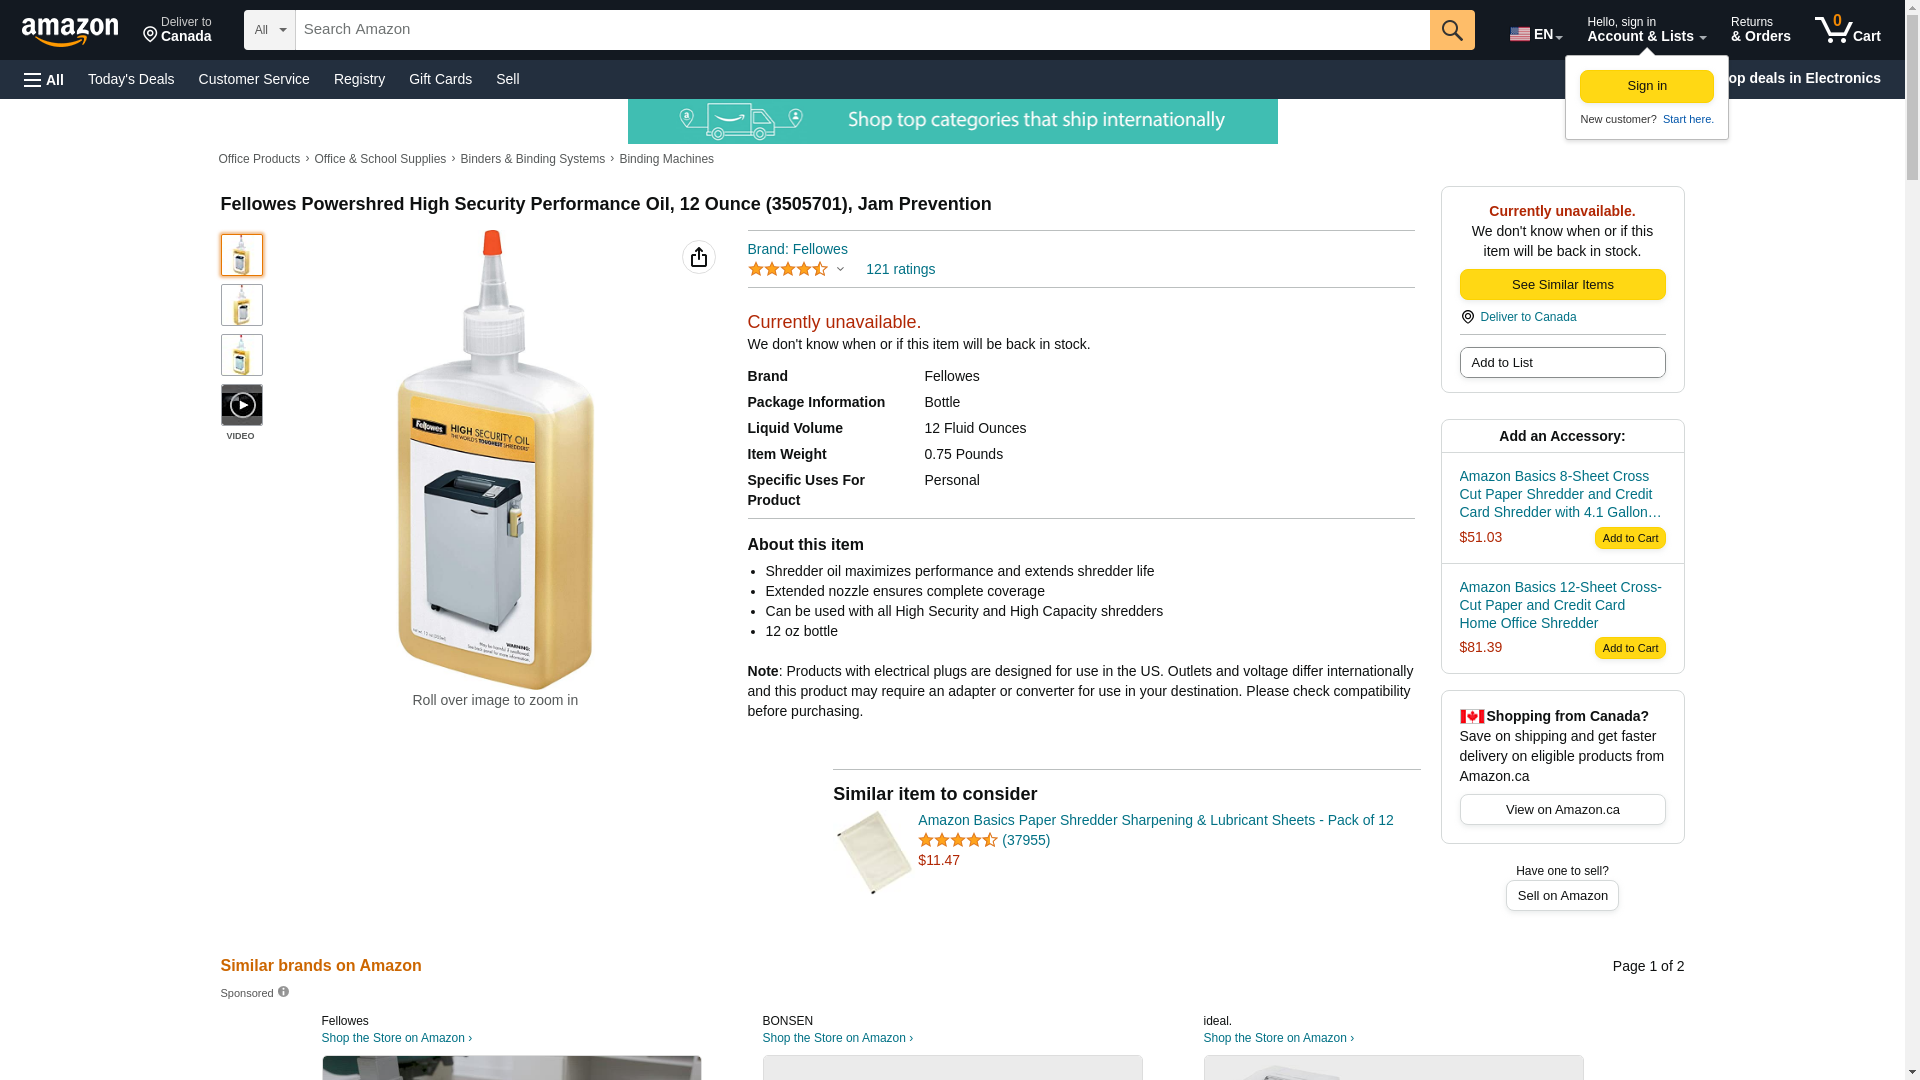Viewport: 1920px width, 1080px height.
Task: Open Today's Deals from navigation bar
Action: tap(131, 79)
